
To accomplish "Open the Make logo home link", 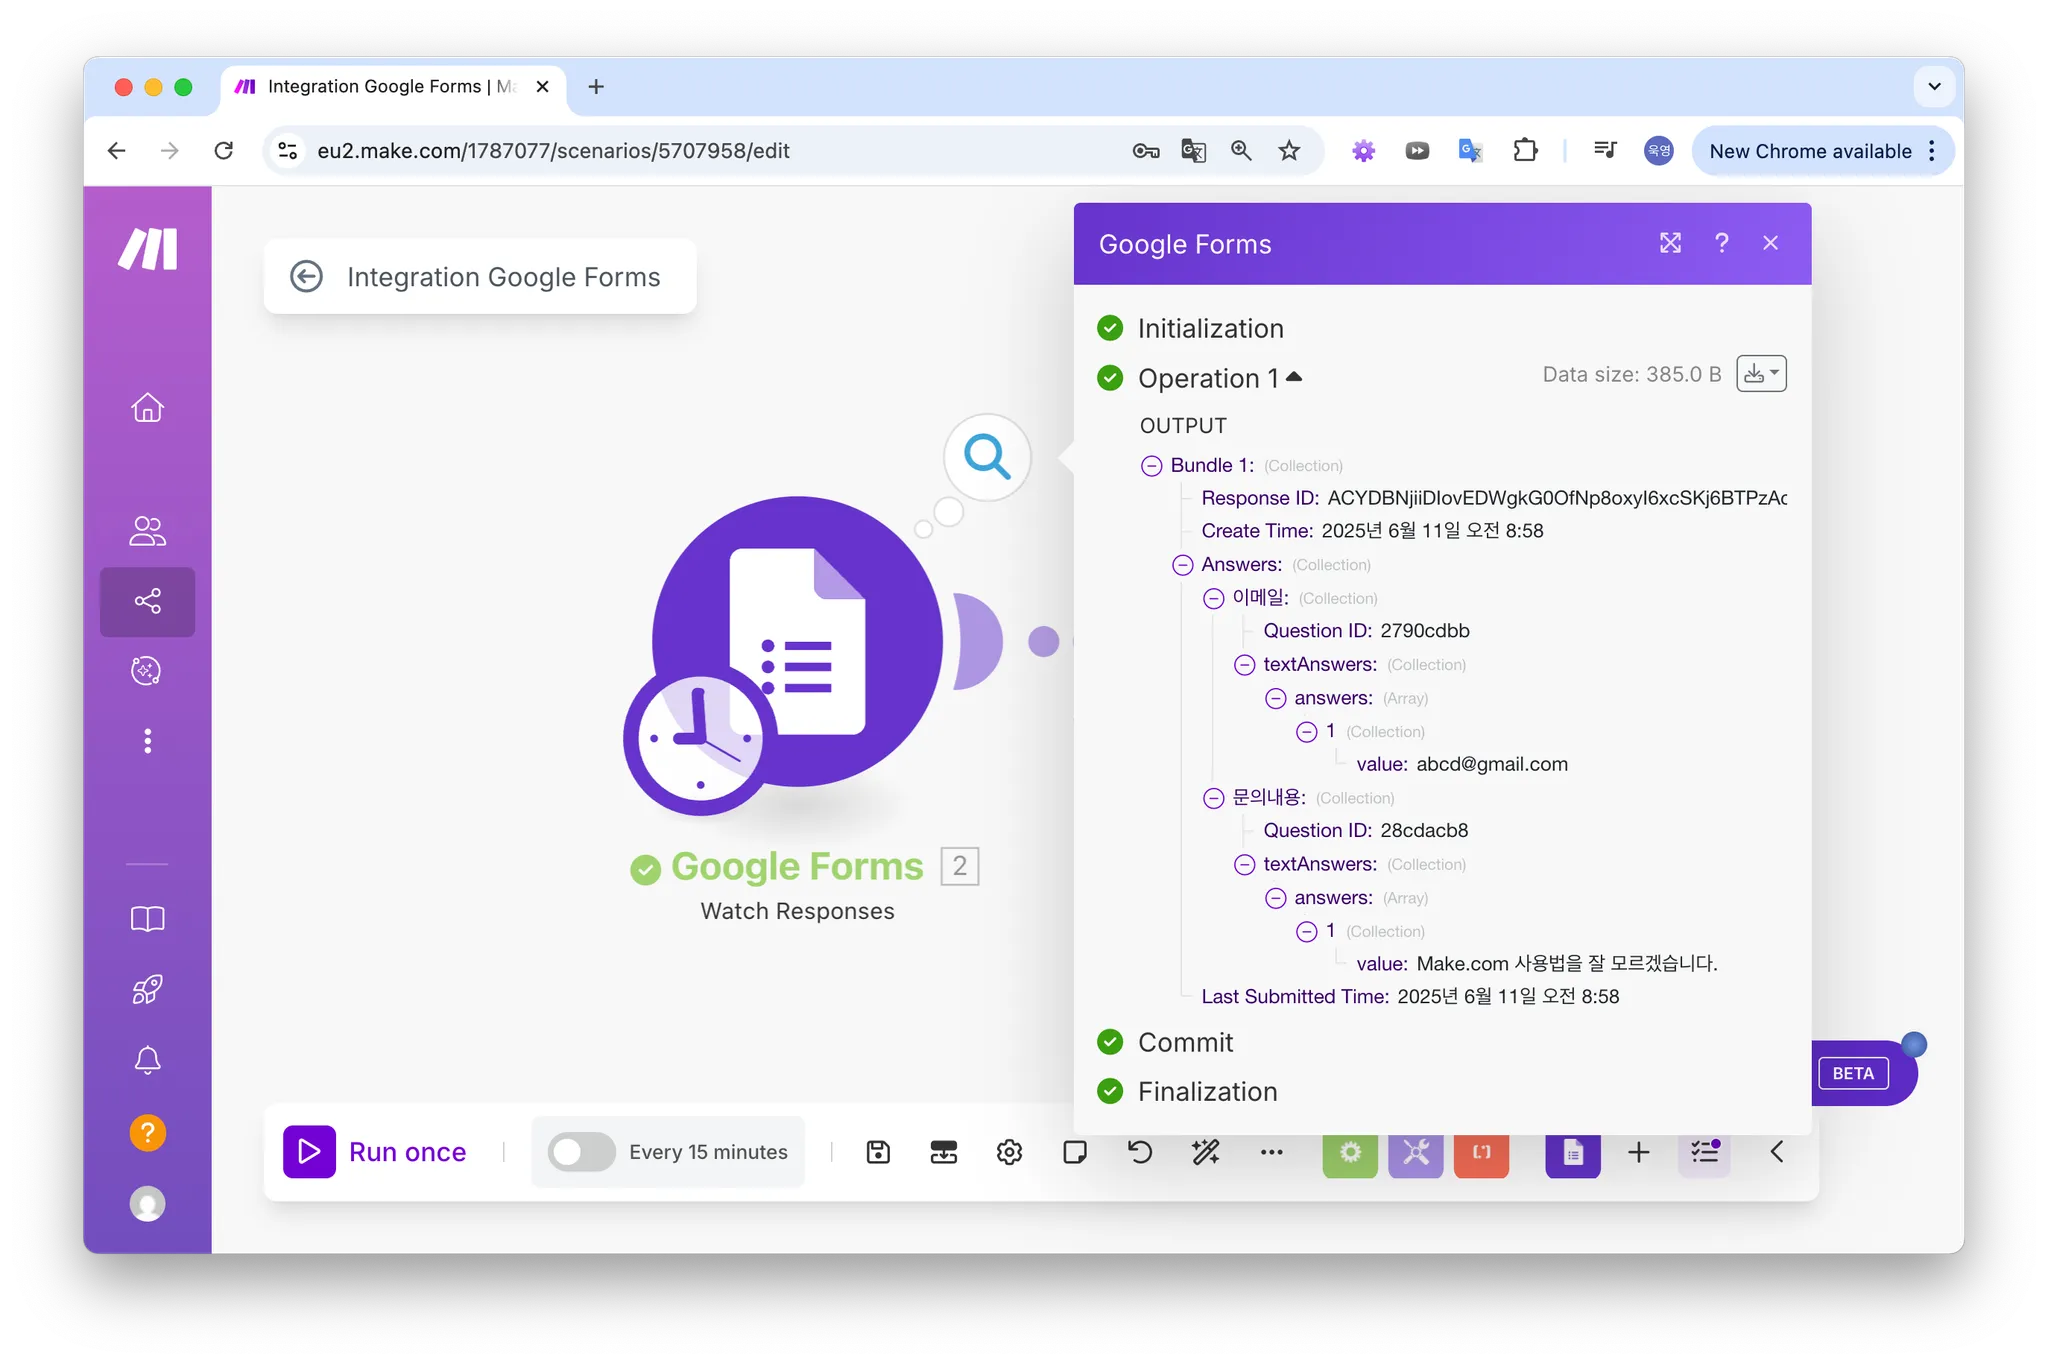I will point(148,248).
